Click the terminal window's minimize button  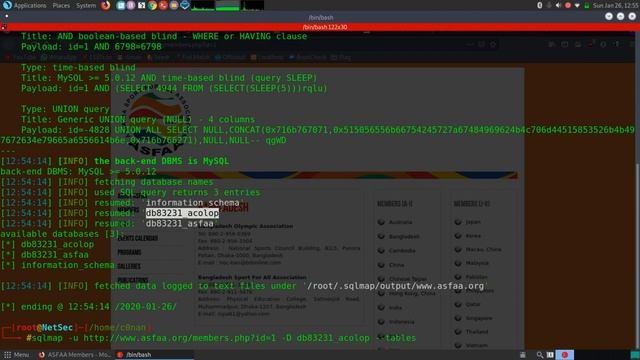point(609,16)
